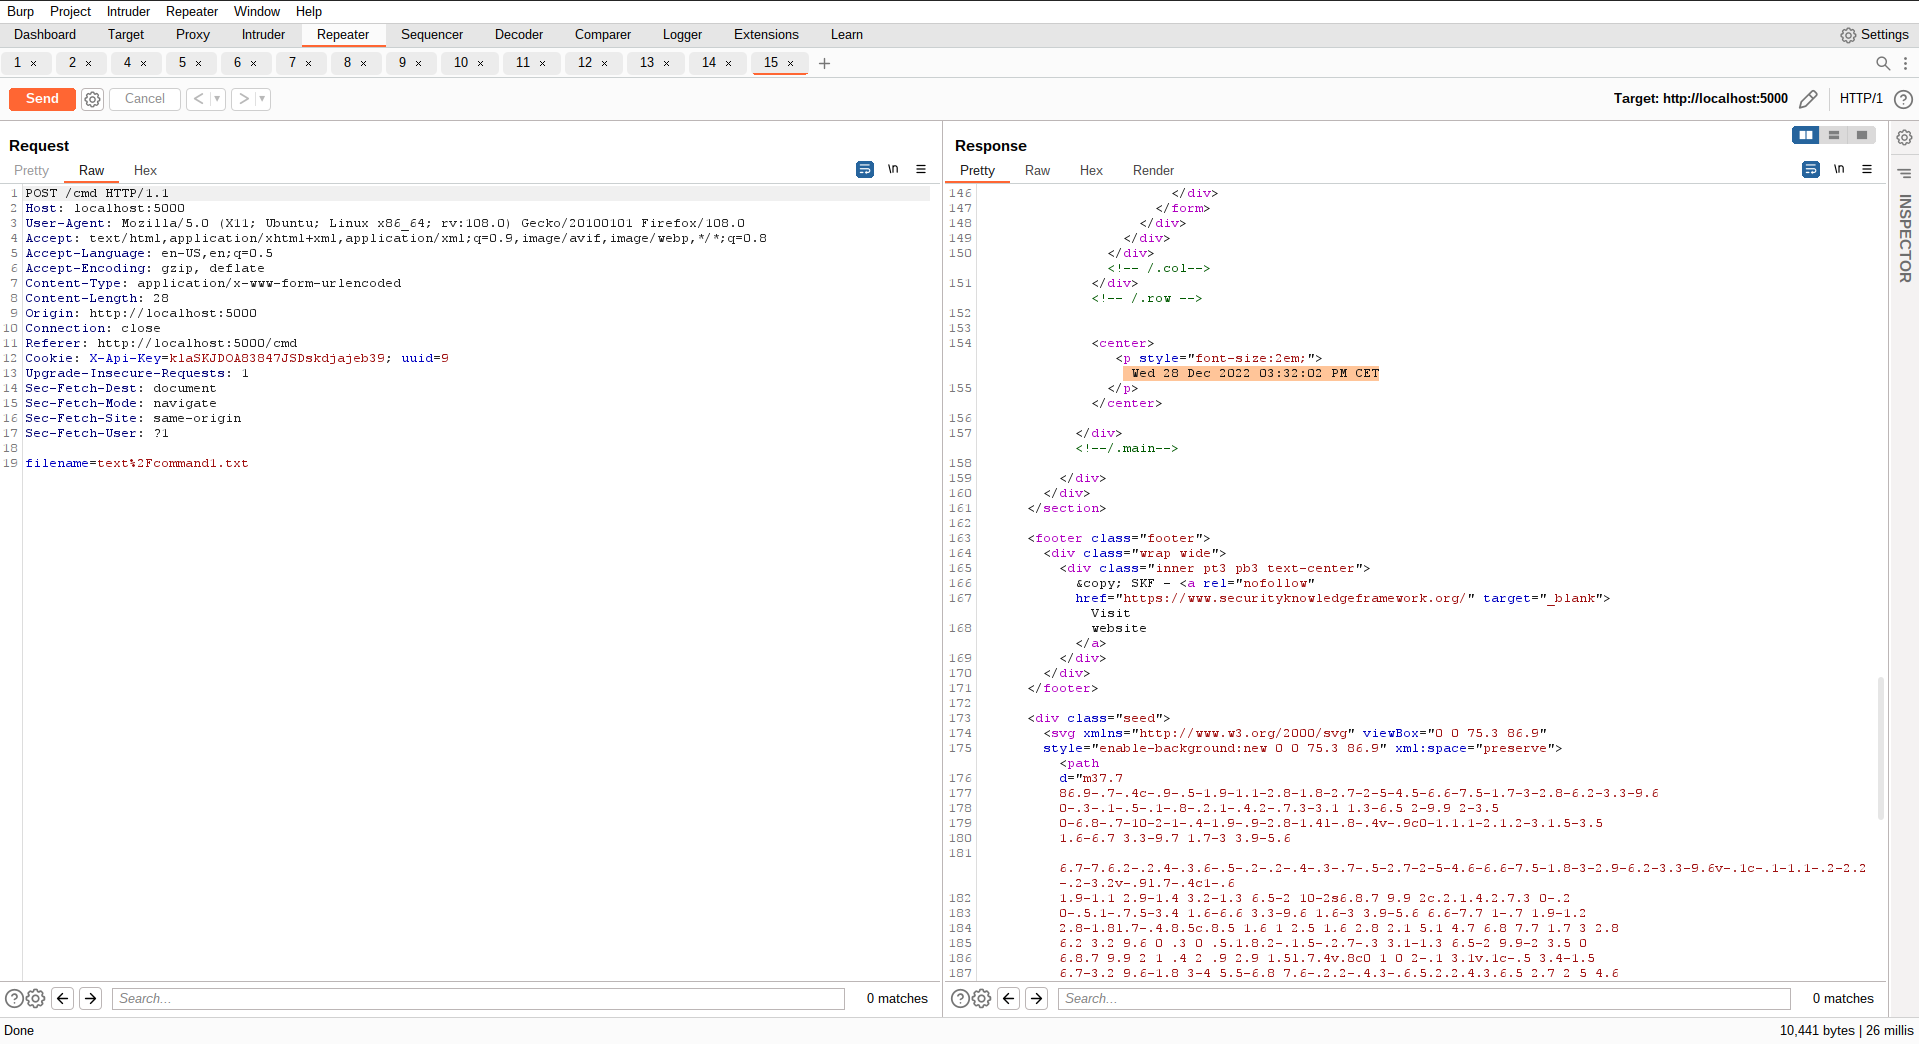
Task: Open history dropdown next to forward arrow
Action: click(262, 99)
